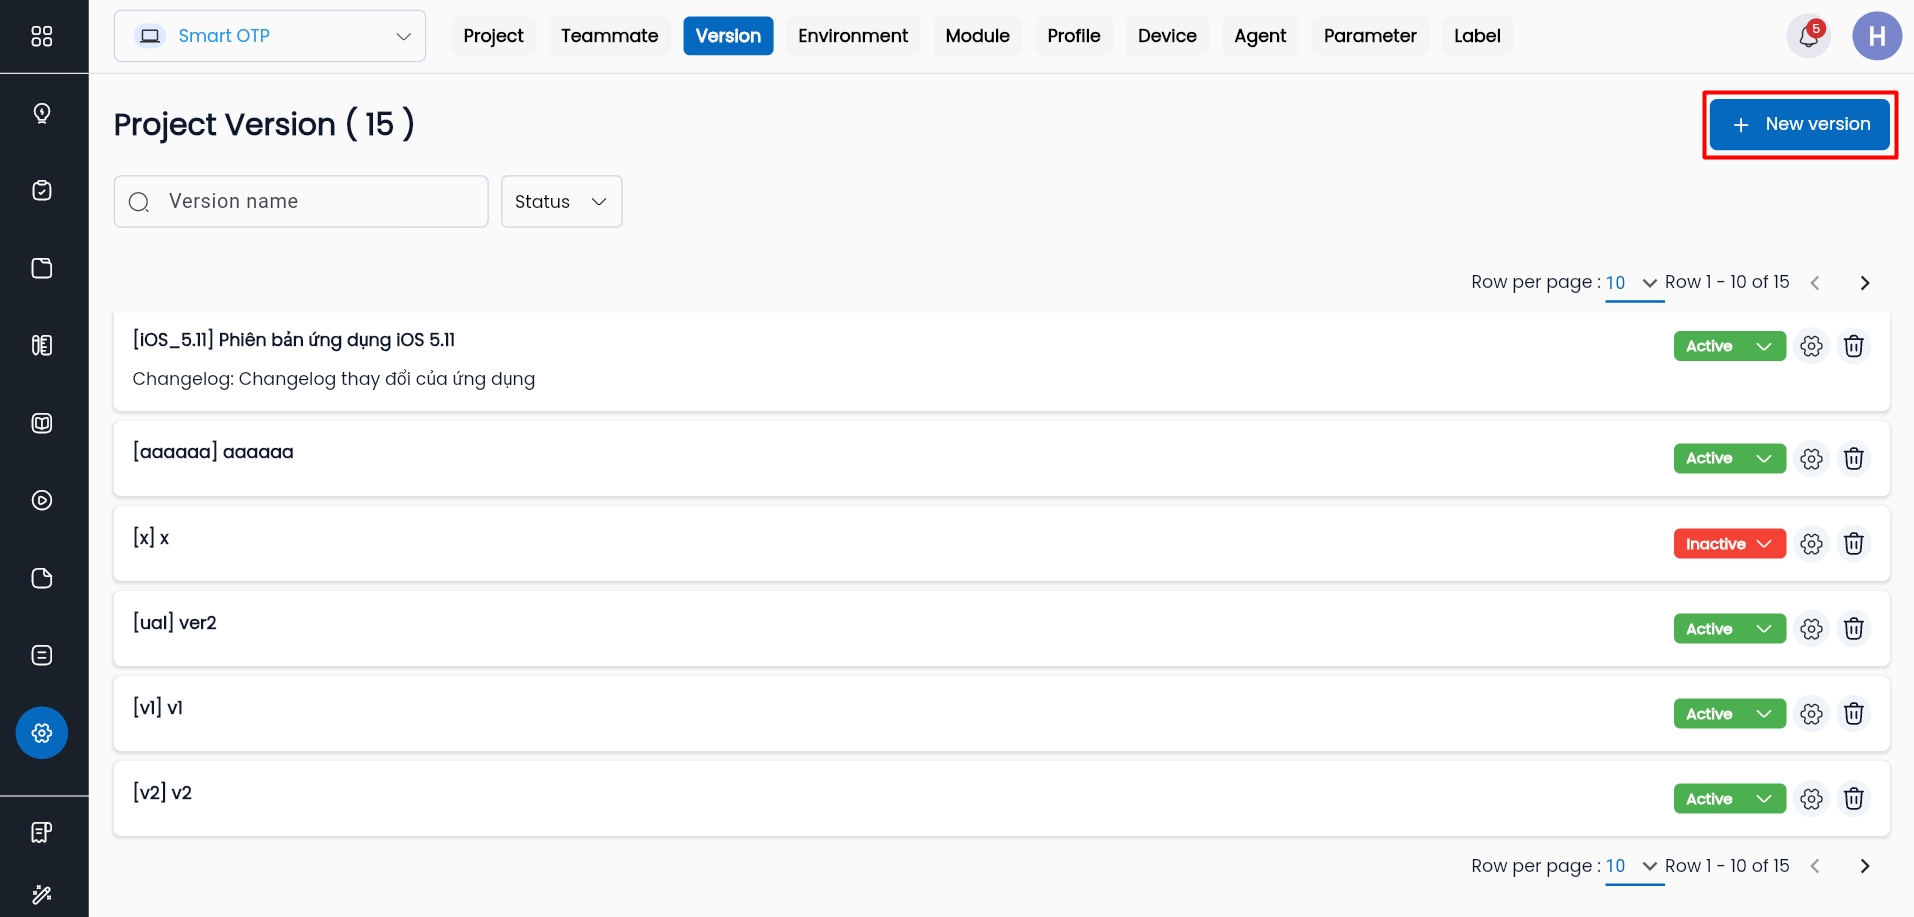Expand the Smart OTP project dropdown
The height and width of the screenshot is (917, 1914).
(270, 36)
